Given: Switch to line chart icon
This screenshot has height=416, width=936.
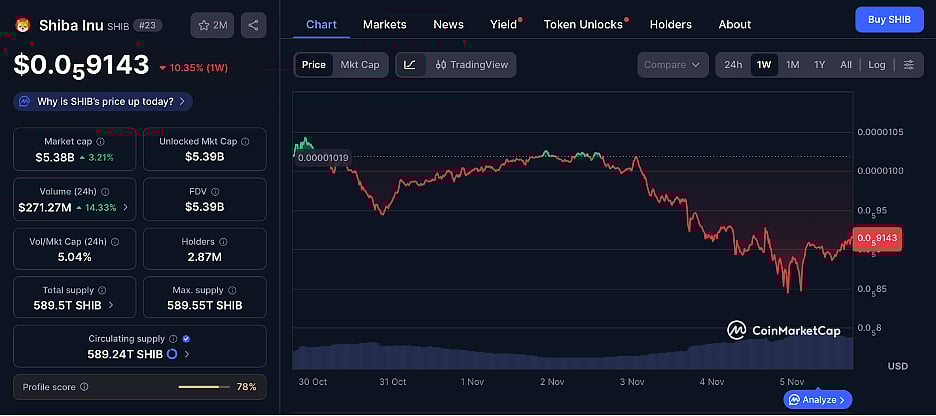Looking at the screenshot, I should coord(410,64).
